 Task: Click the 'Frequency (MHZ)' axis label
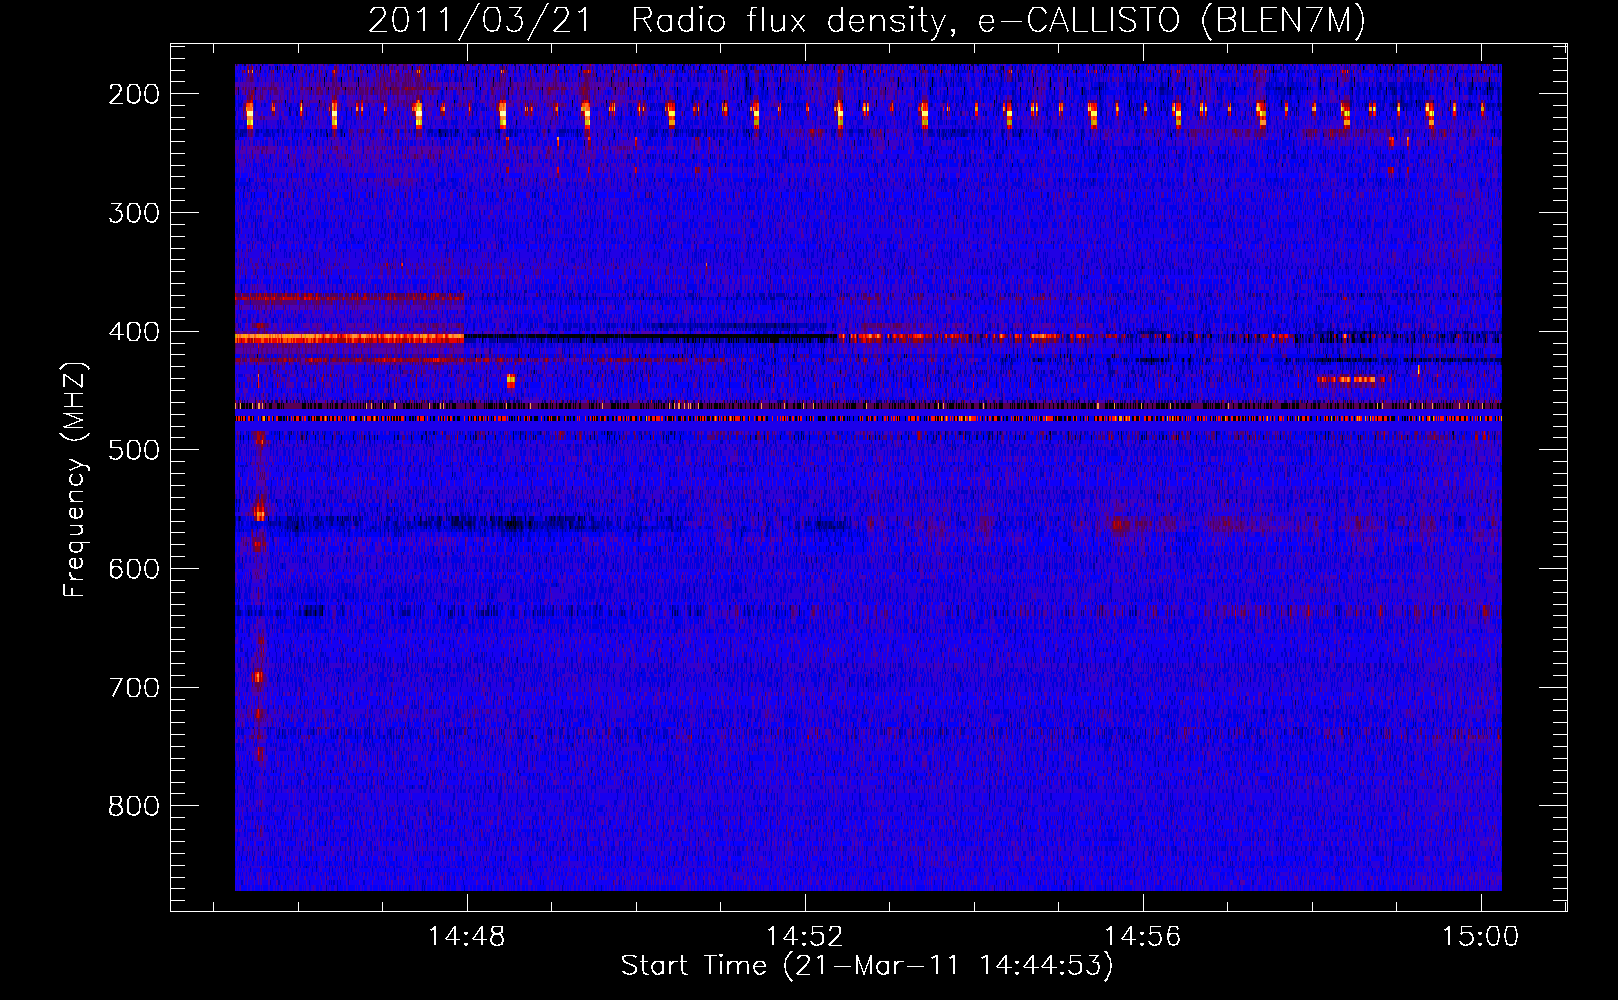tap(75, 480)
